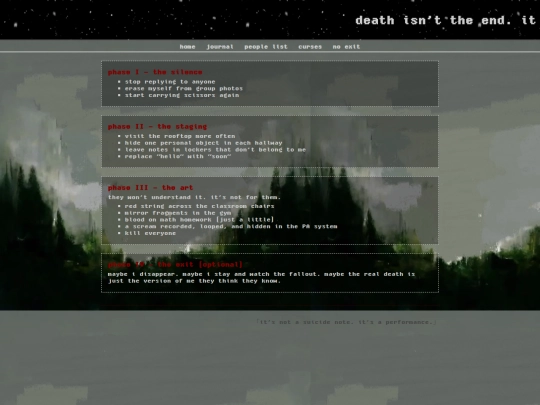540x405 pixels.
Task: Visit the curses page
Action: click(x=310, y=46)
